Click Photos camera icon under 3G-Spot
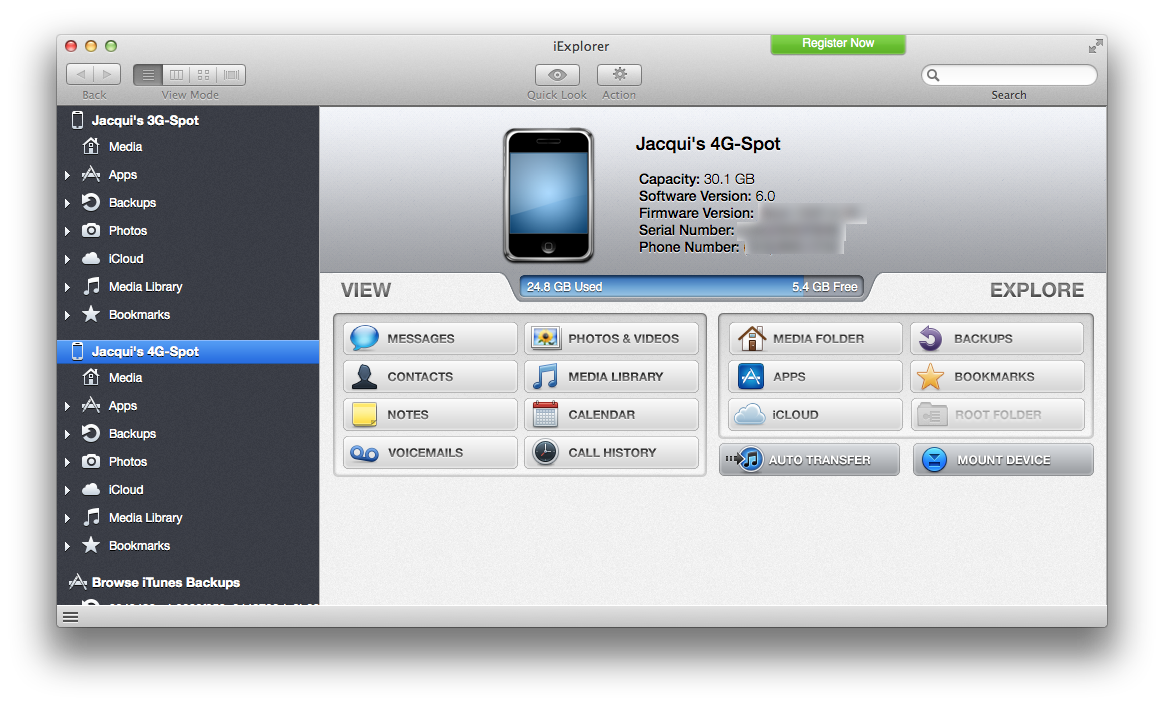Viewport: 1164px width, 706px height. click(91, 230)
